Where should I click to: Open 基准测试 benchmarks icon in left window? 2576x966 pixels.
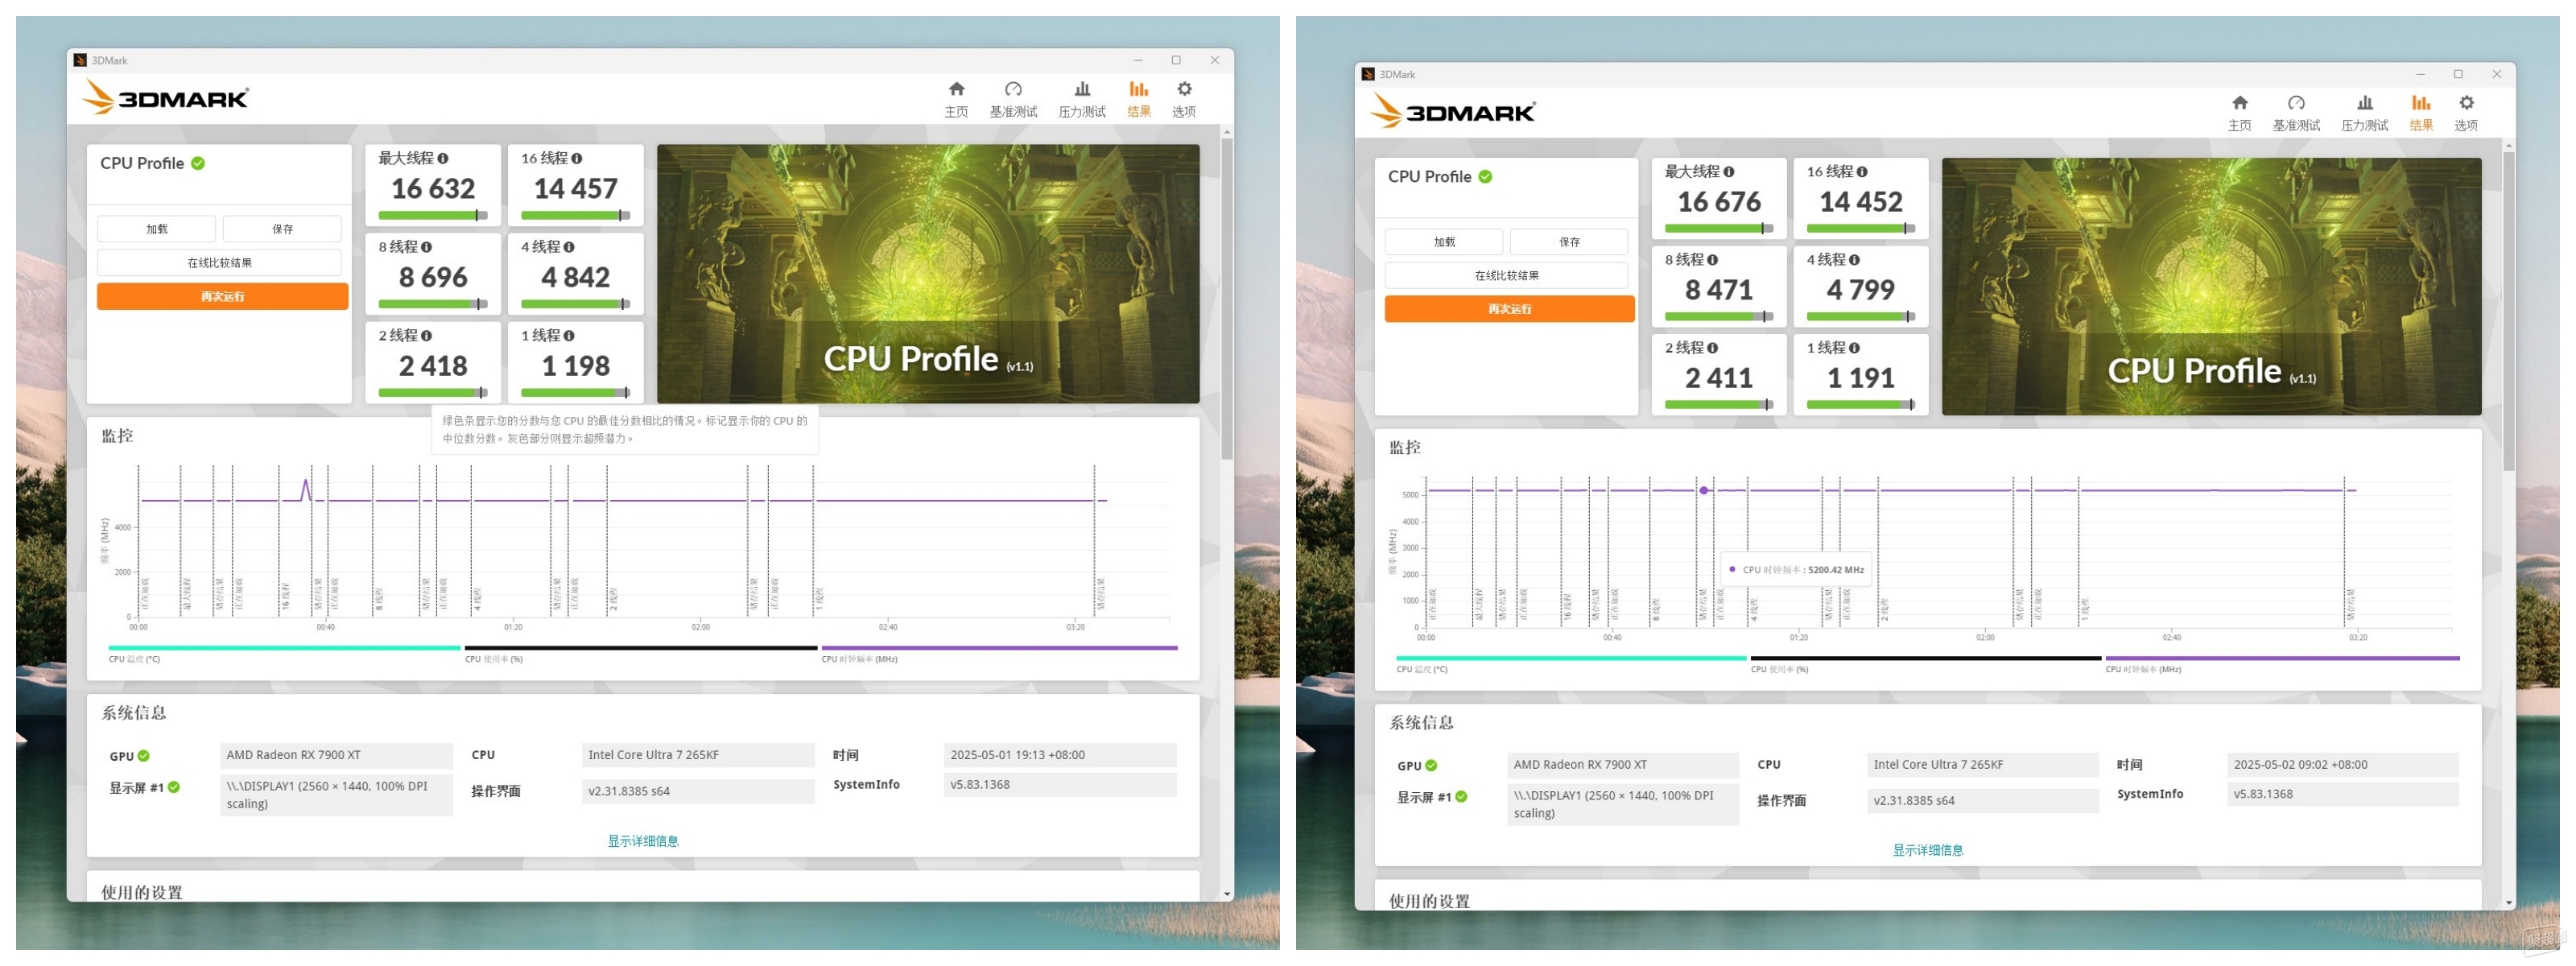[x=1013, y=89]
